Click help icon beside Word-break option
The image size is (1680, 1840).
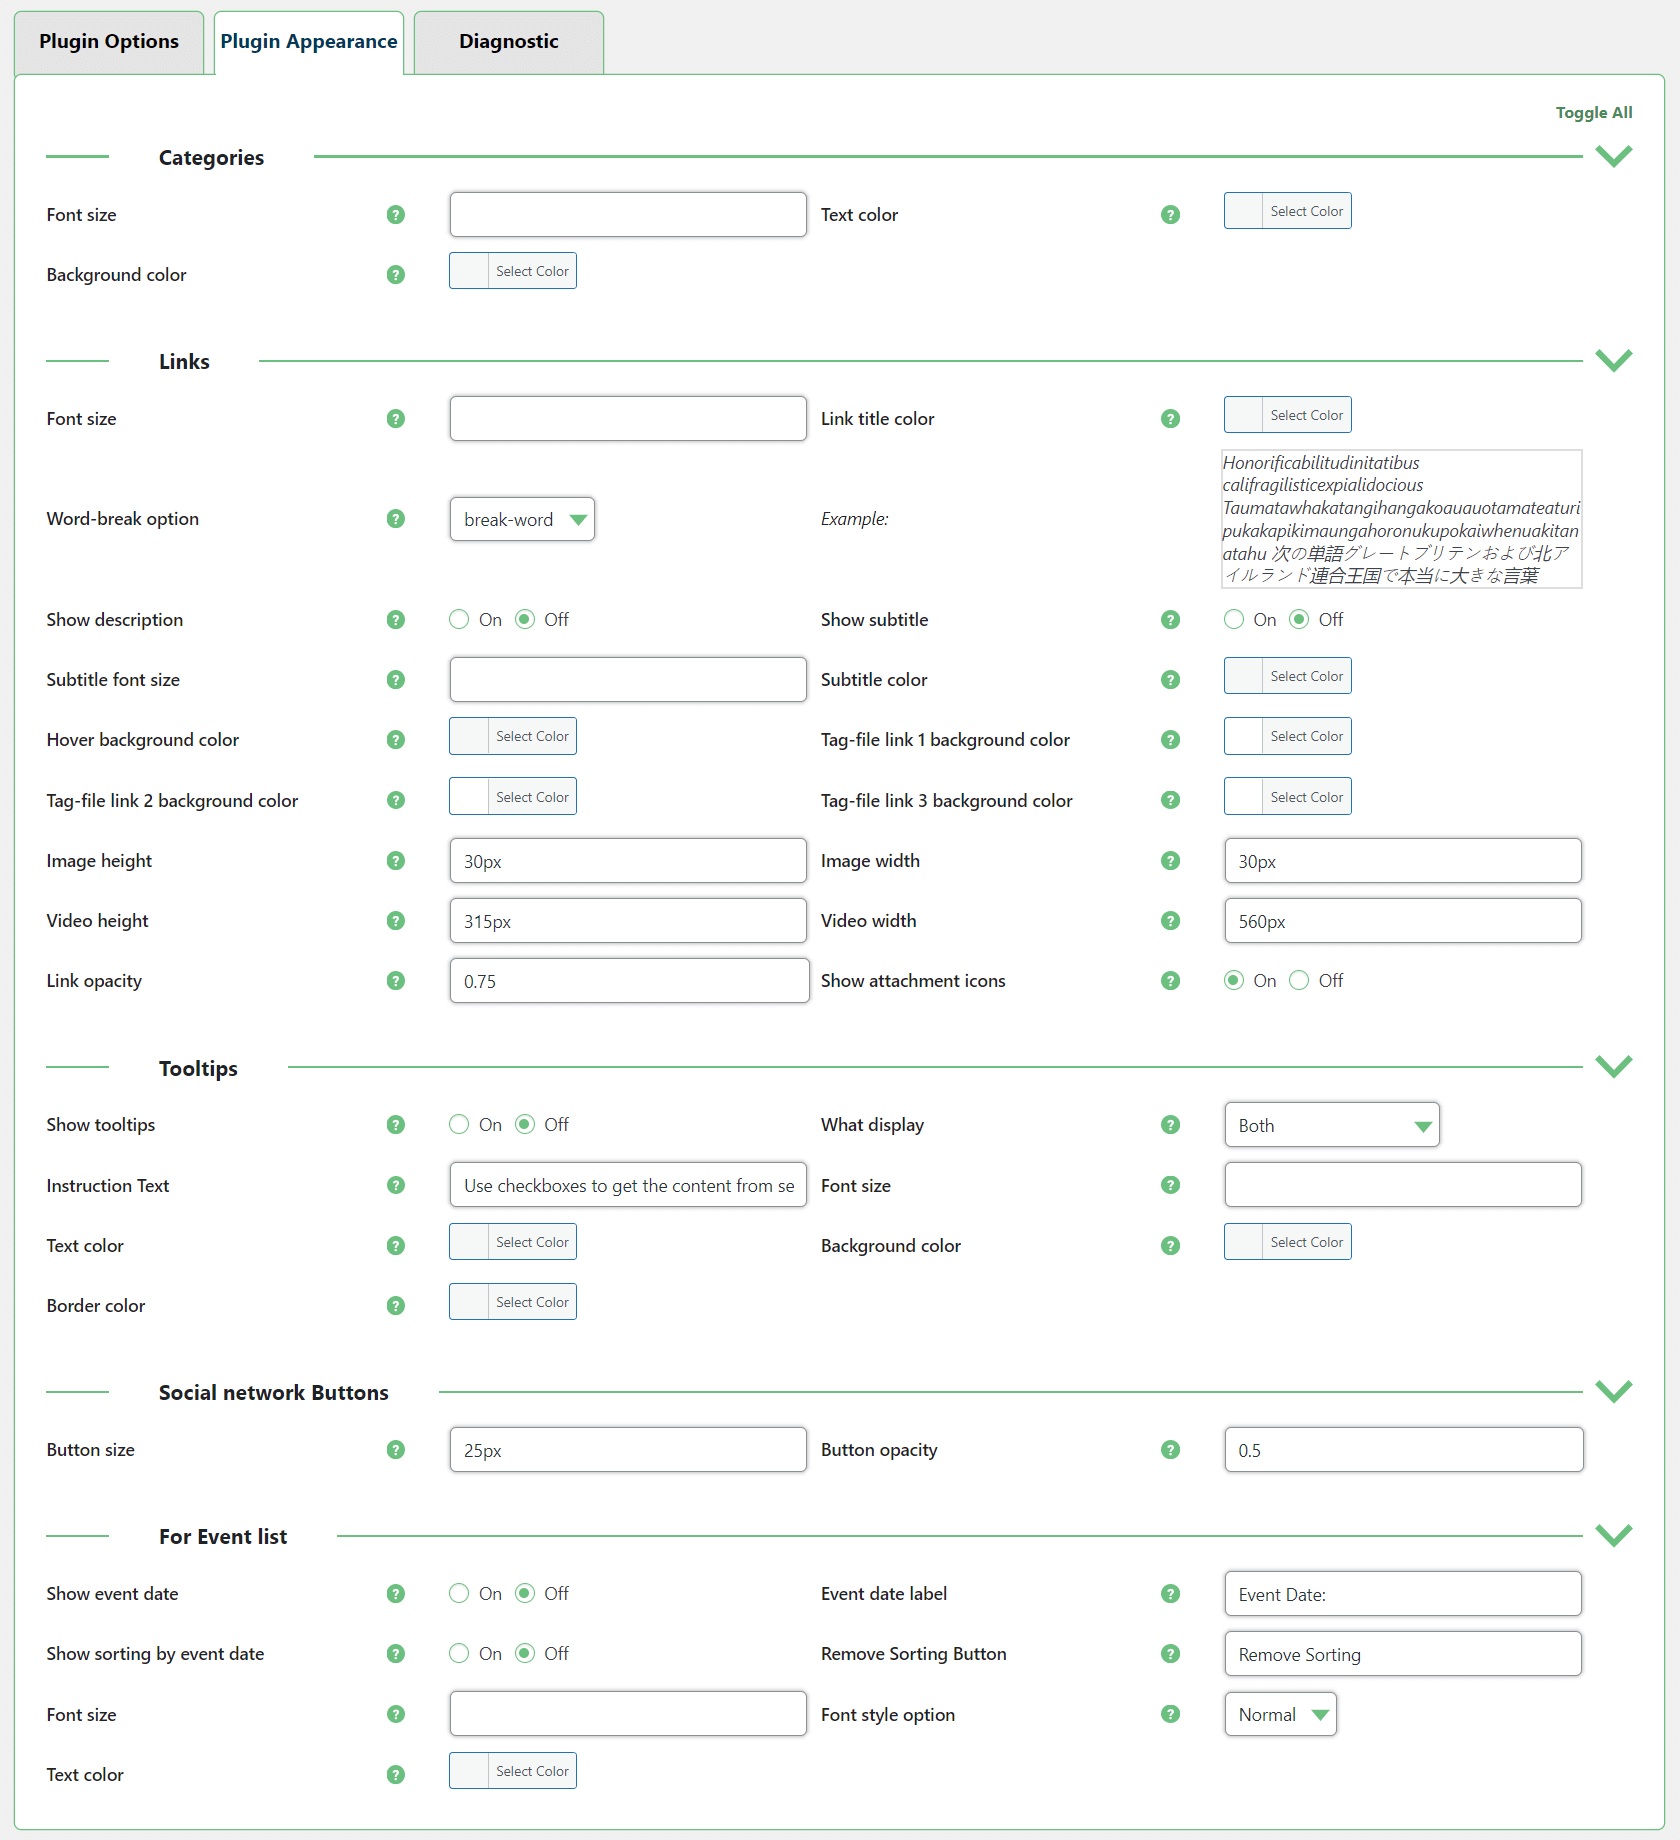396,519
